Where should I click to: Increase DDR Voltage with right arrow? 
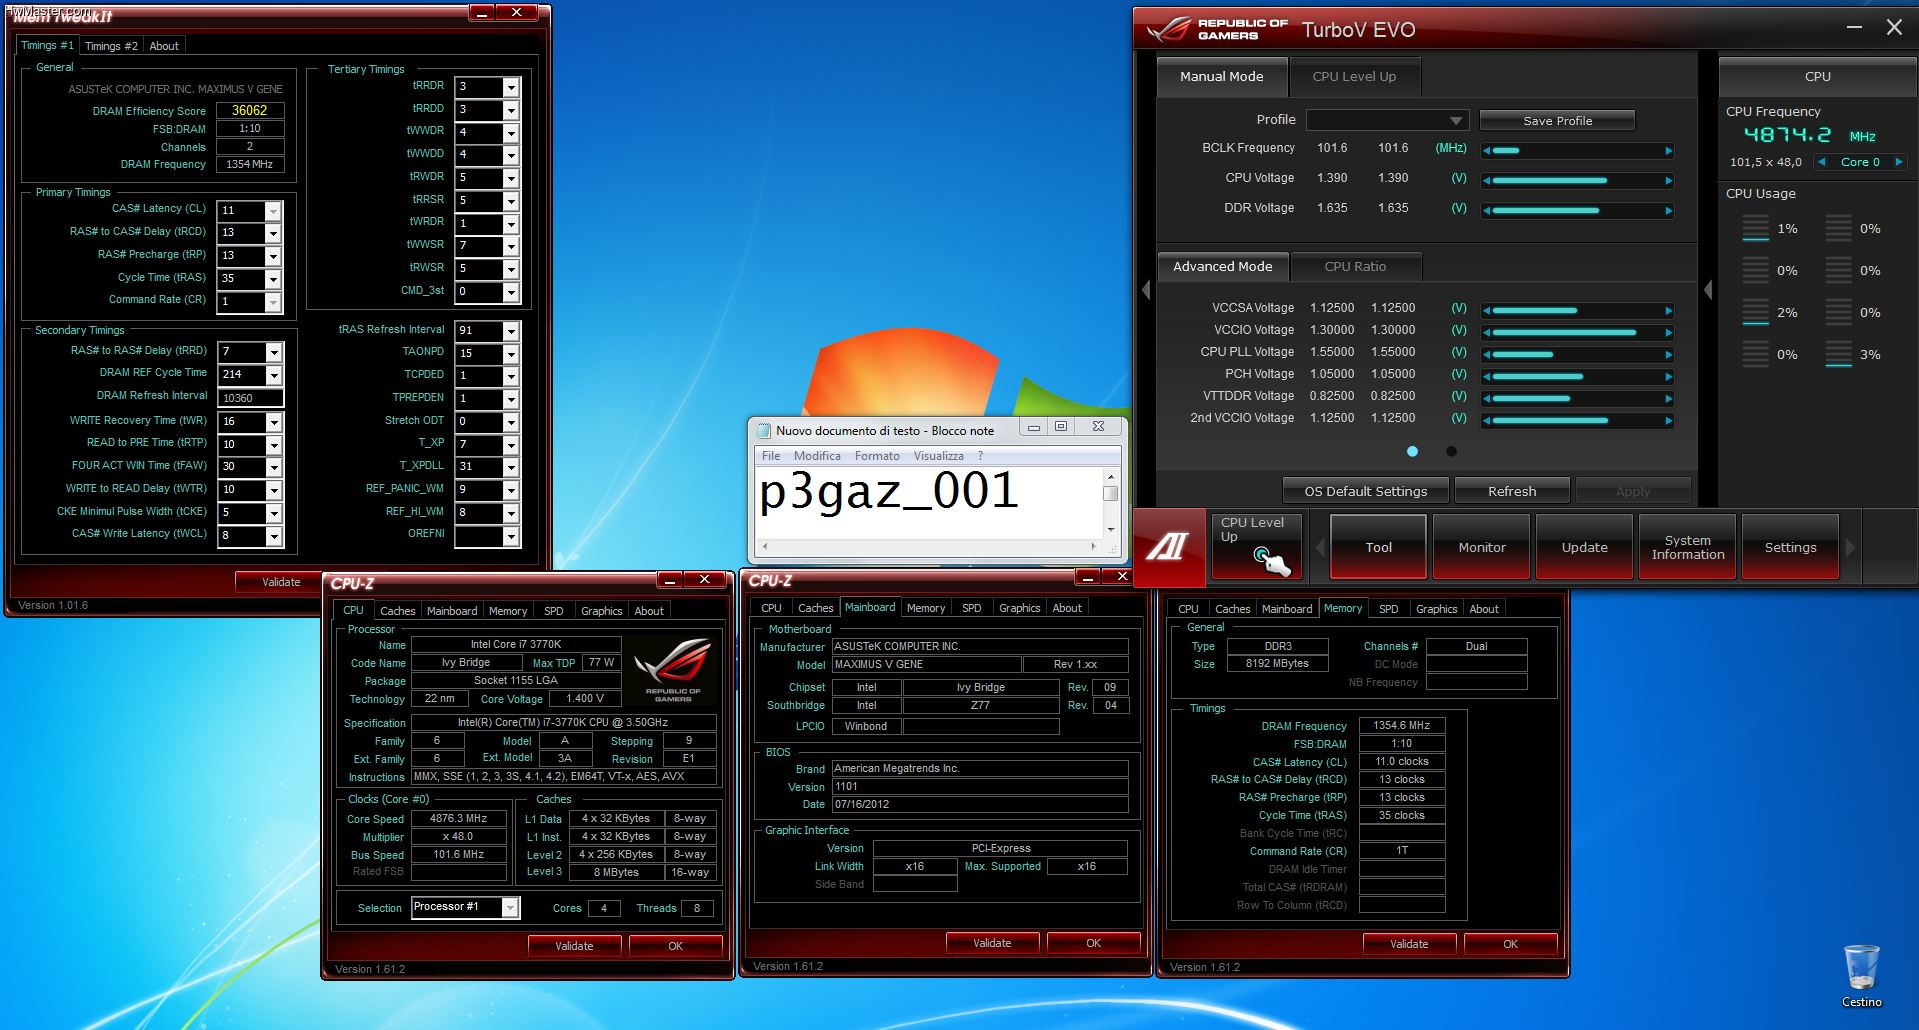point(1668,211)
